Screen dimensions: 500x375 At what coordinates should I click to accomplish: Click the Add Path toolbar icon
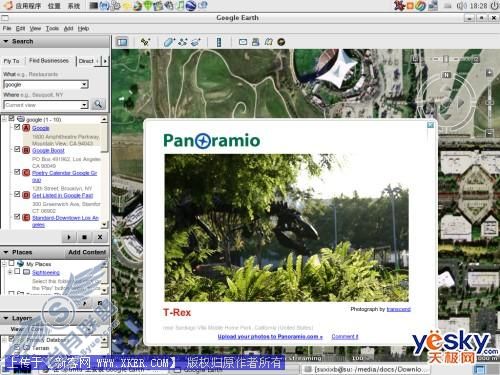[x=183, y=42]
